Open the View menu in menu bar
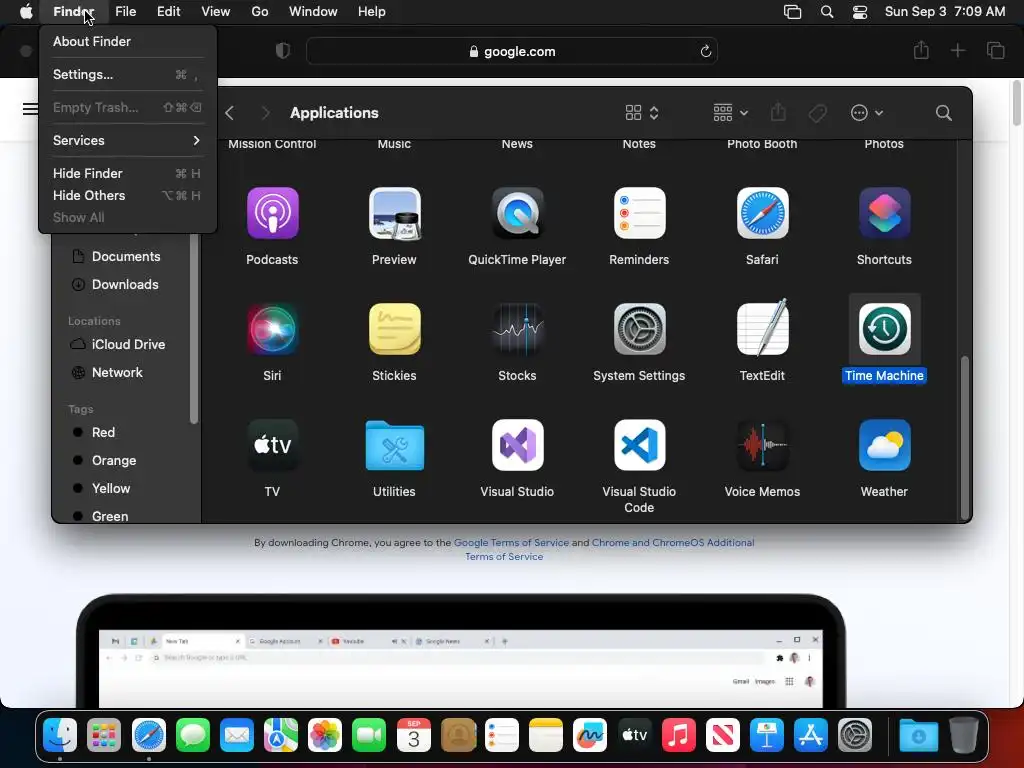This screenshot has height=768, width=1024. click(216, 12)
